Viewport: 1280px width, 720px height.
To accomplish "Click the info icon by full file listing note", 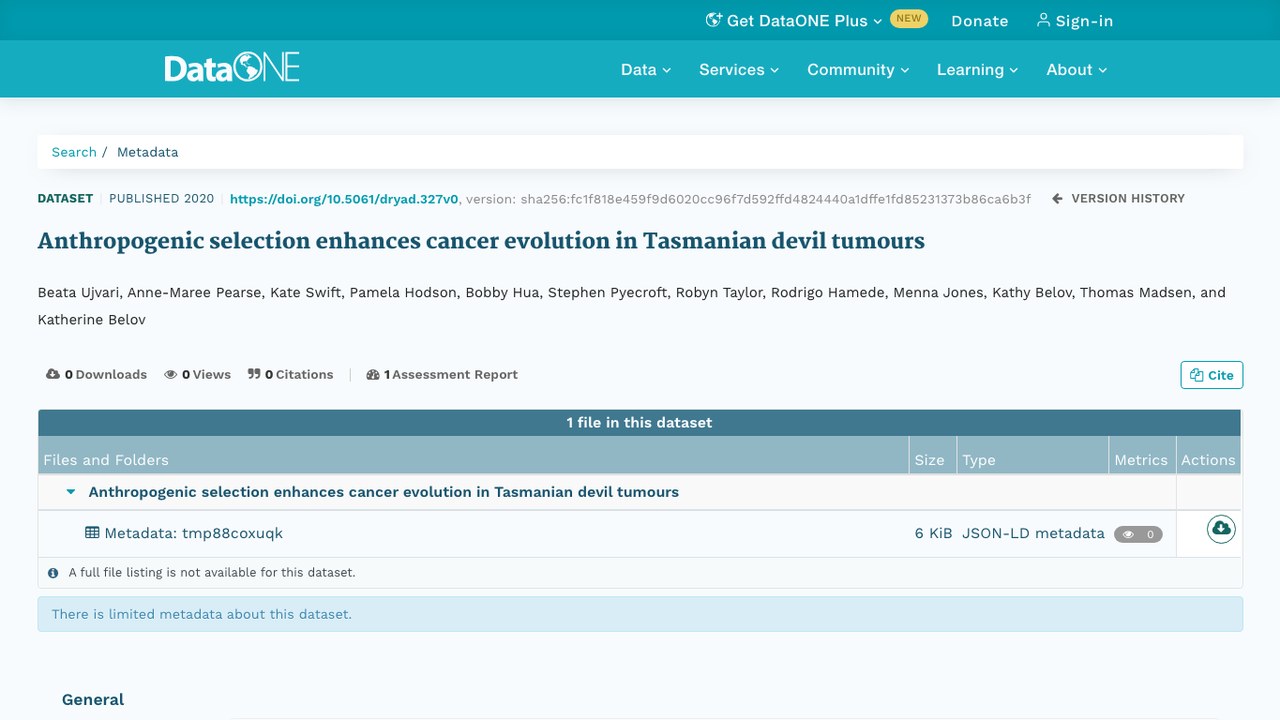I will click(53, 573).
